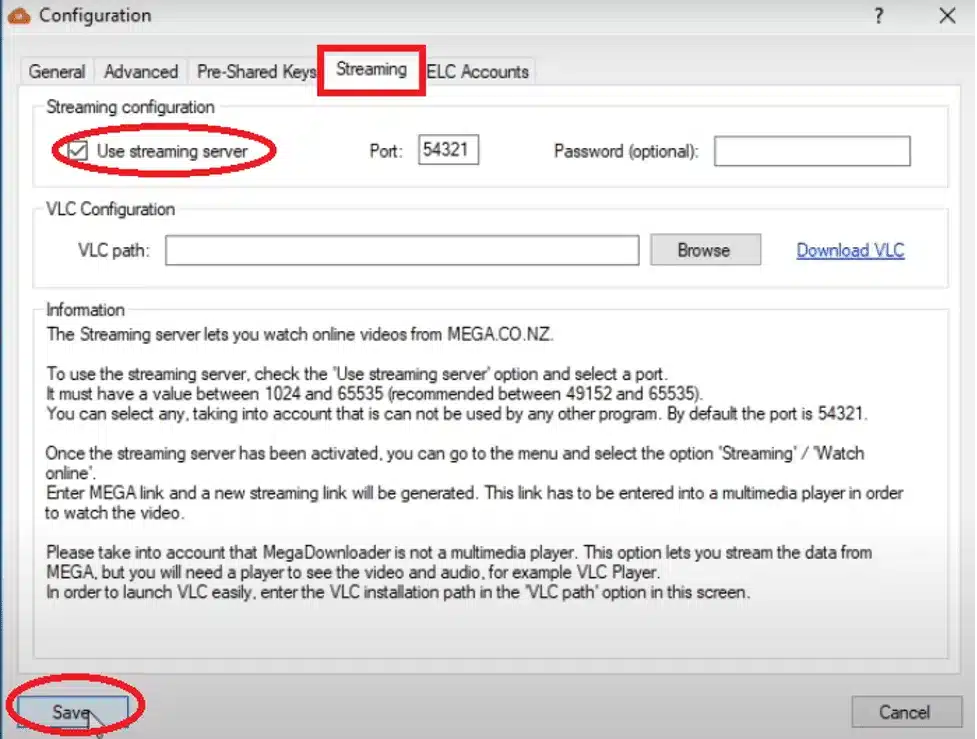Select the Pre-Shared Keys tab

click(255, 72)
